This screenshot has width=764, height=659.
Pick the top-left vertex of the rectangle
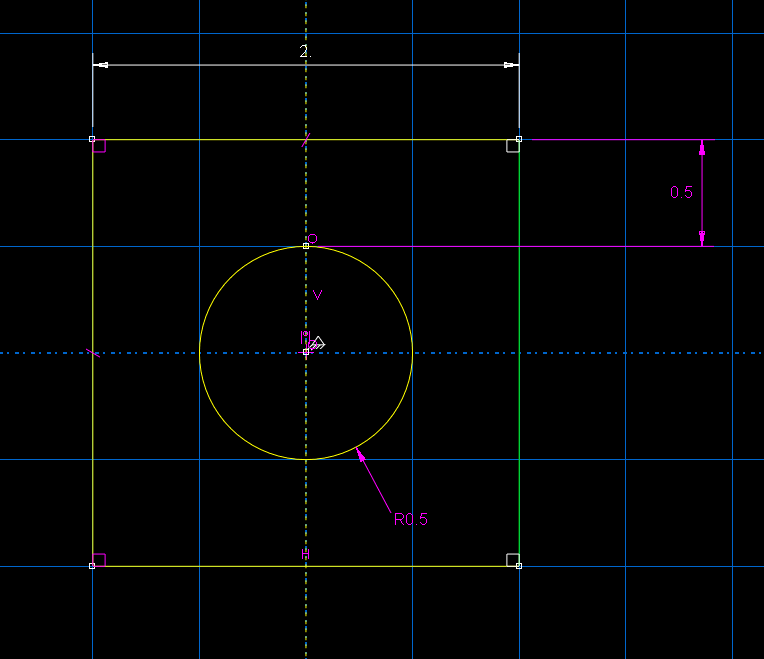tap(92, 139)
